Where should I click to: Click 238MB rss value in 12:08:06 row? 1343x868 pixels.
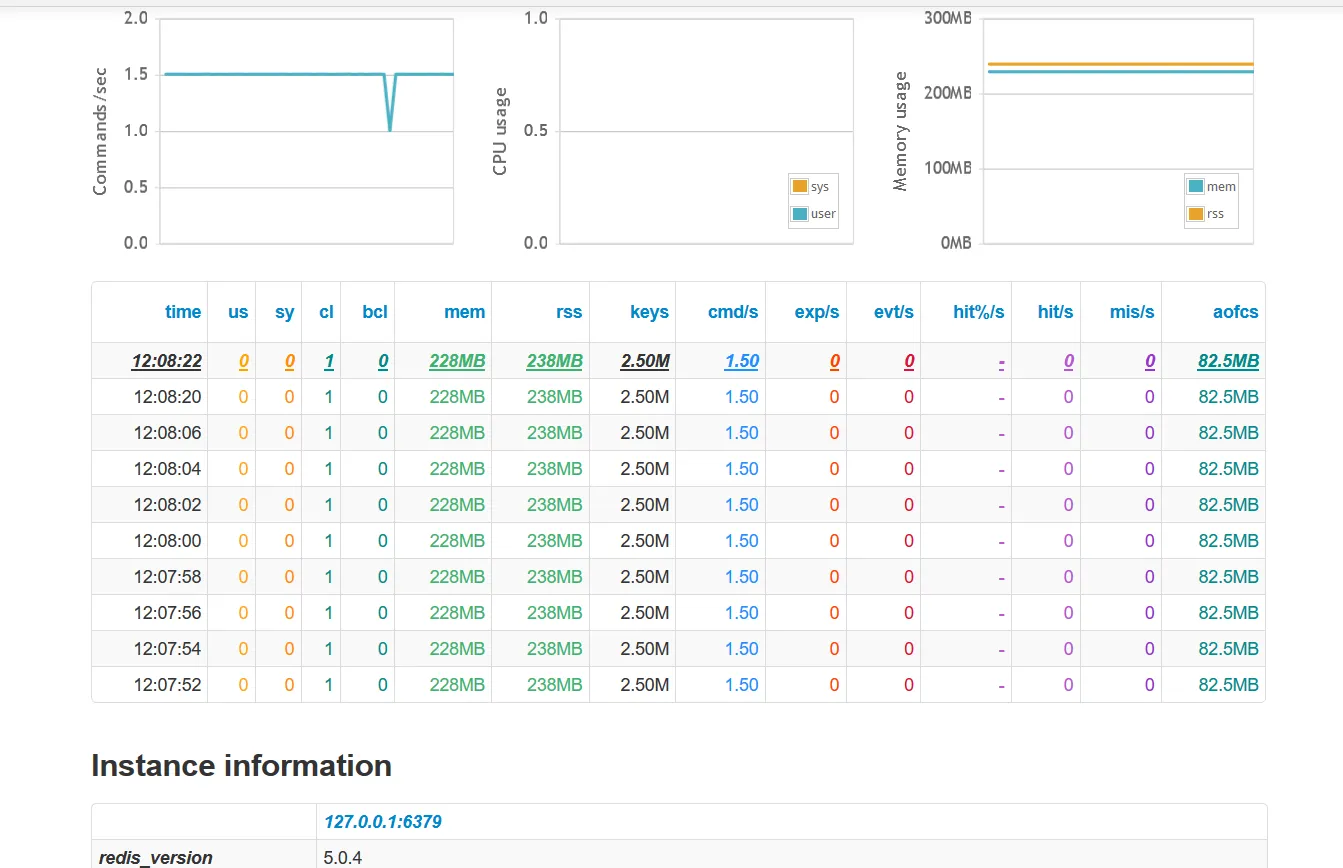coord(554,433)
